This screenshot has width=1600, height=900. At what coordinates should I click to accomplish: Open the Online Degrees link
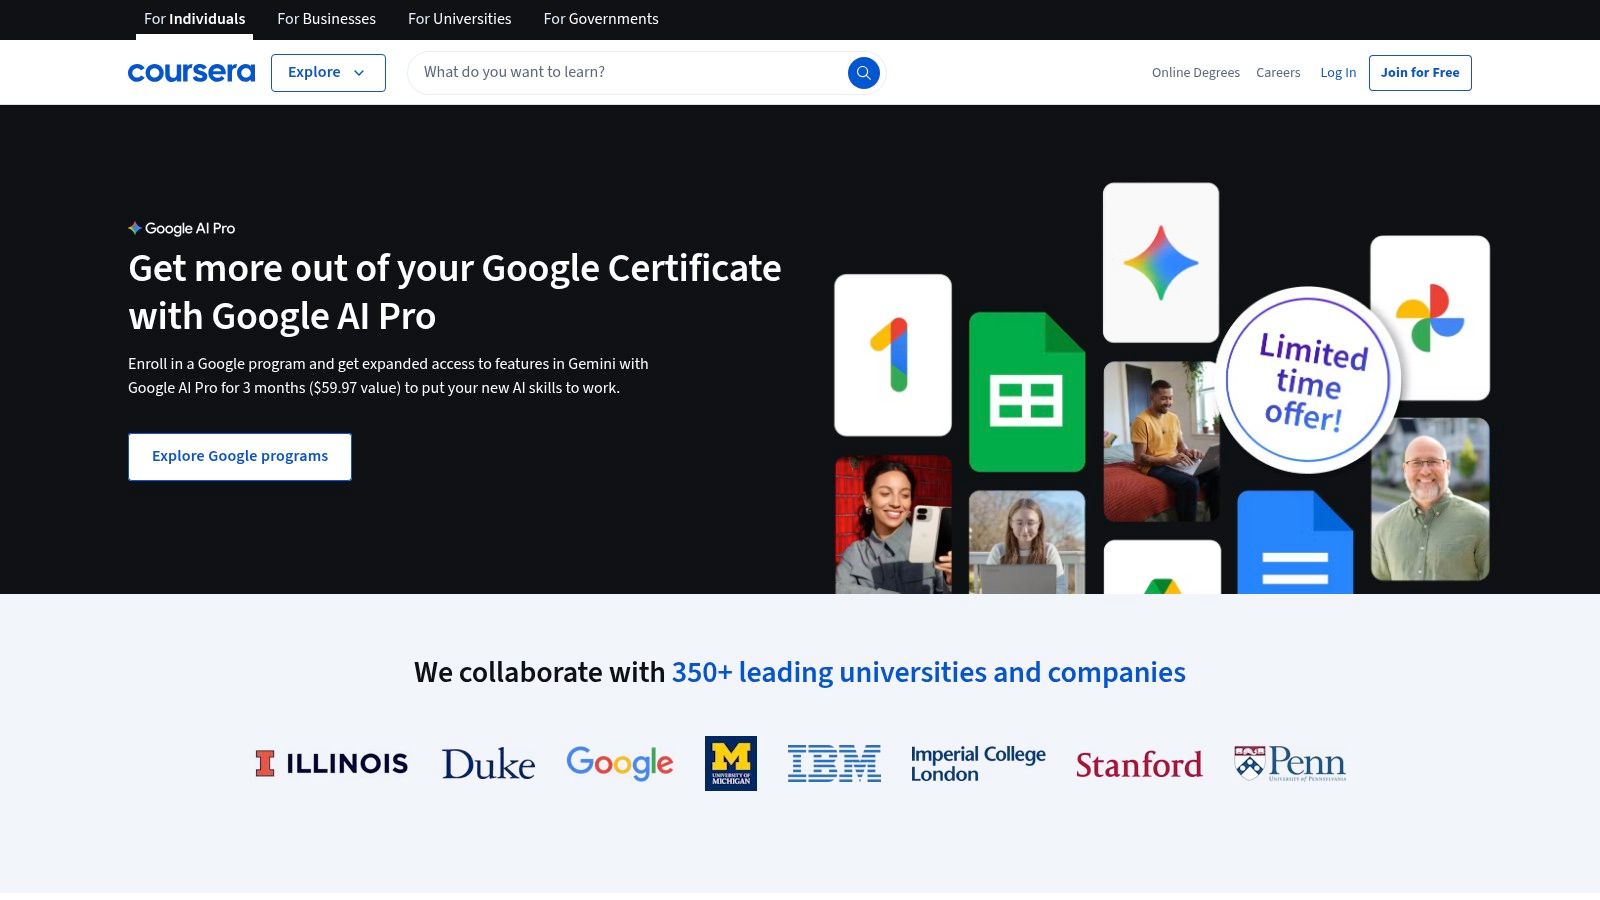click(1195, 73)
